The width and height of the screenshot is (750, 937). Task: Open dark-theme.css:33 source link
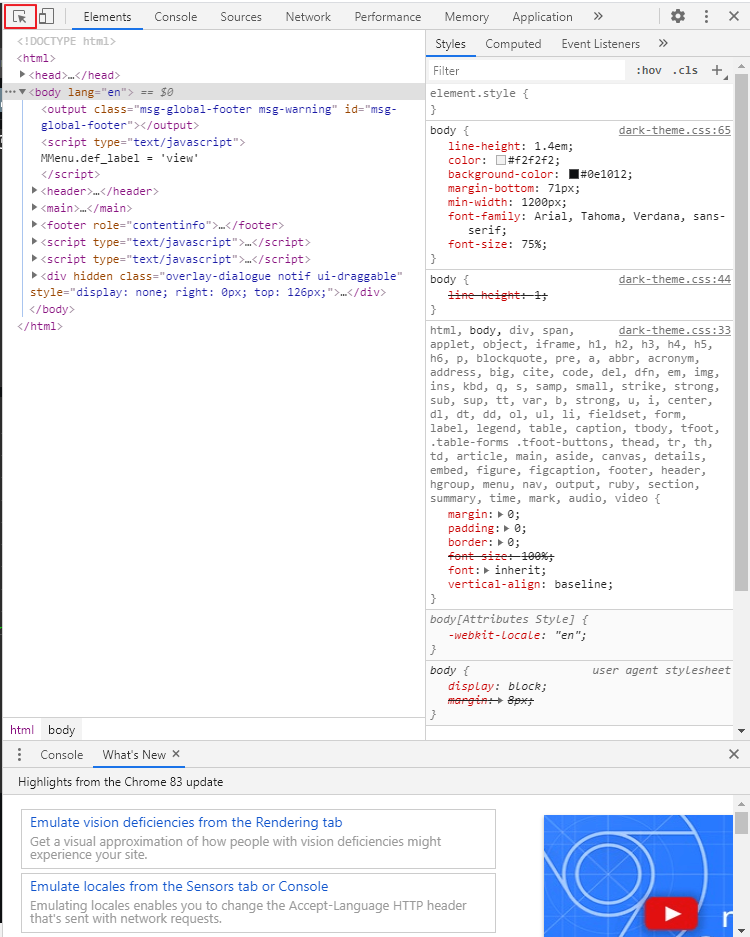tap(674, 330)
